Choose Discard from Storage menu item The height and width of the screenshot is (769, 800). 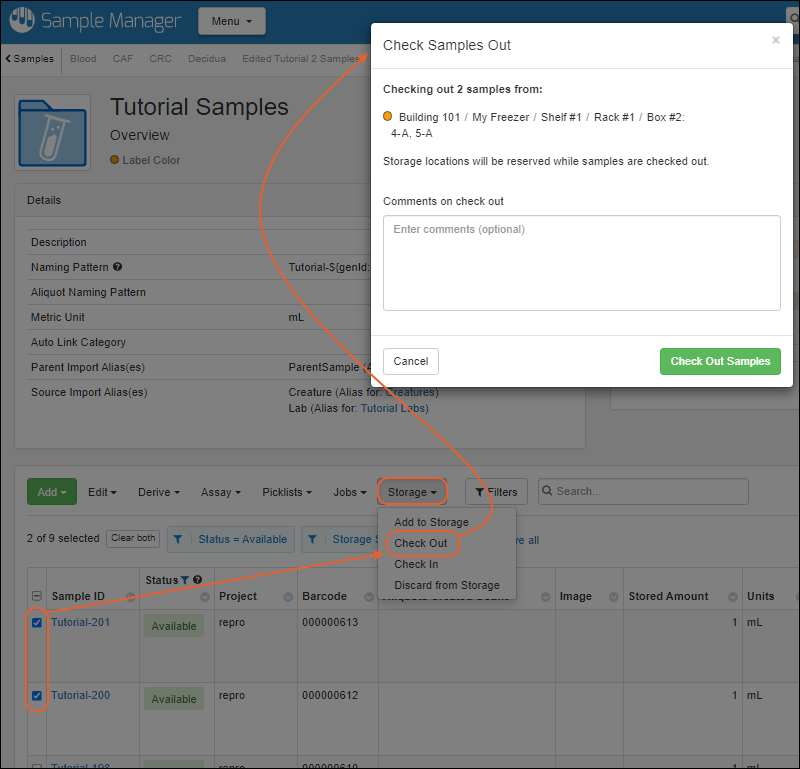[x=446, y=585]
